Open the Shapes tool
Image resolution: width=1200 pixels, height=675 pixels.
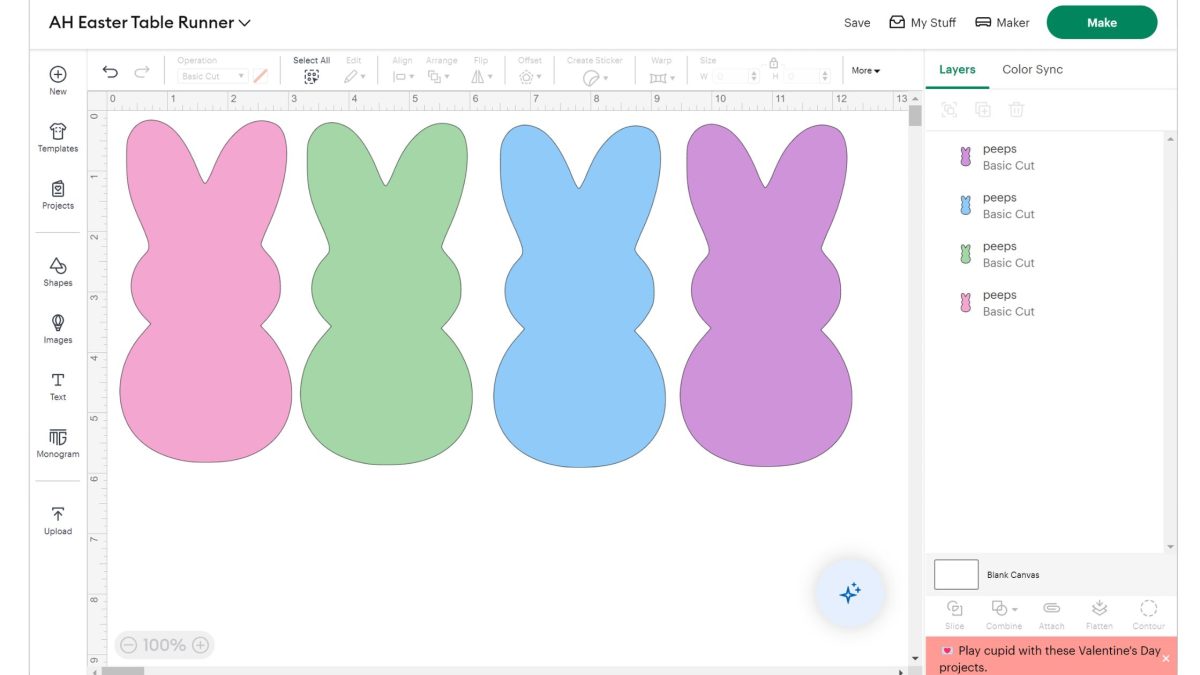pos(58,271)
